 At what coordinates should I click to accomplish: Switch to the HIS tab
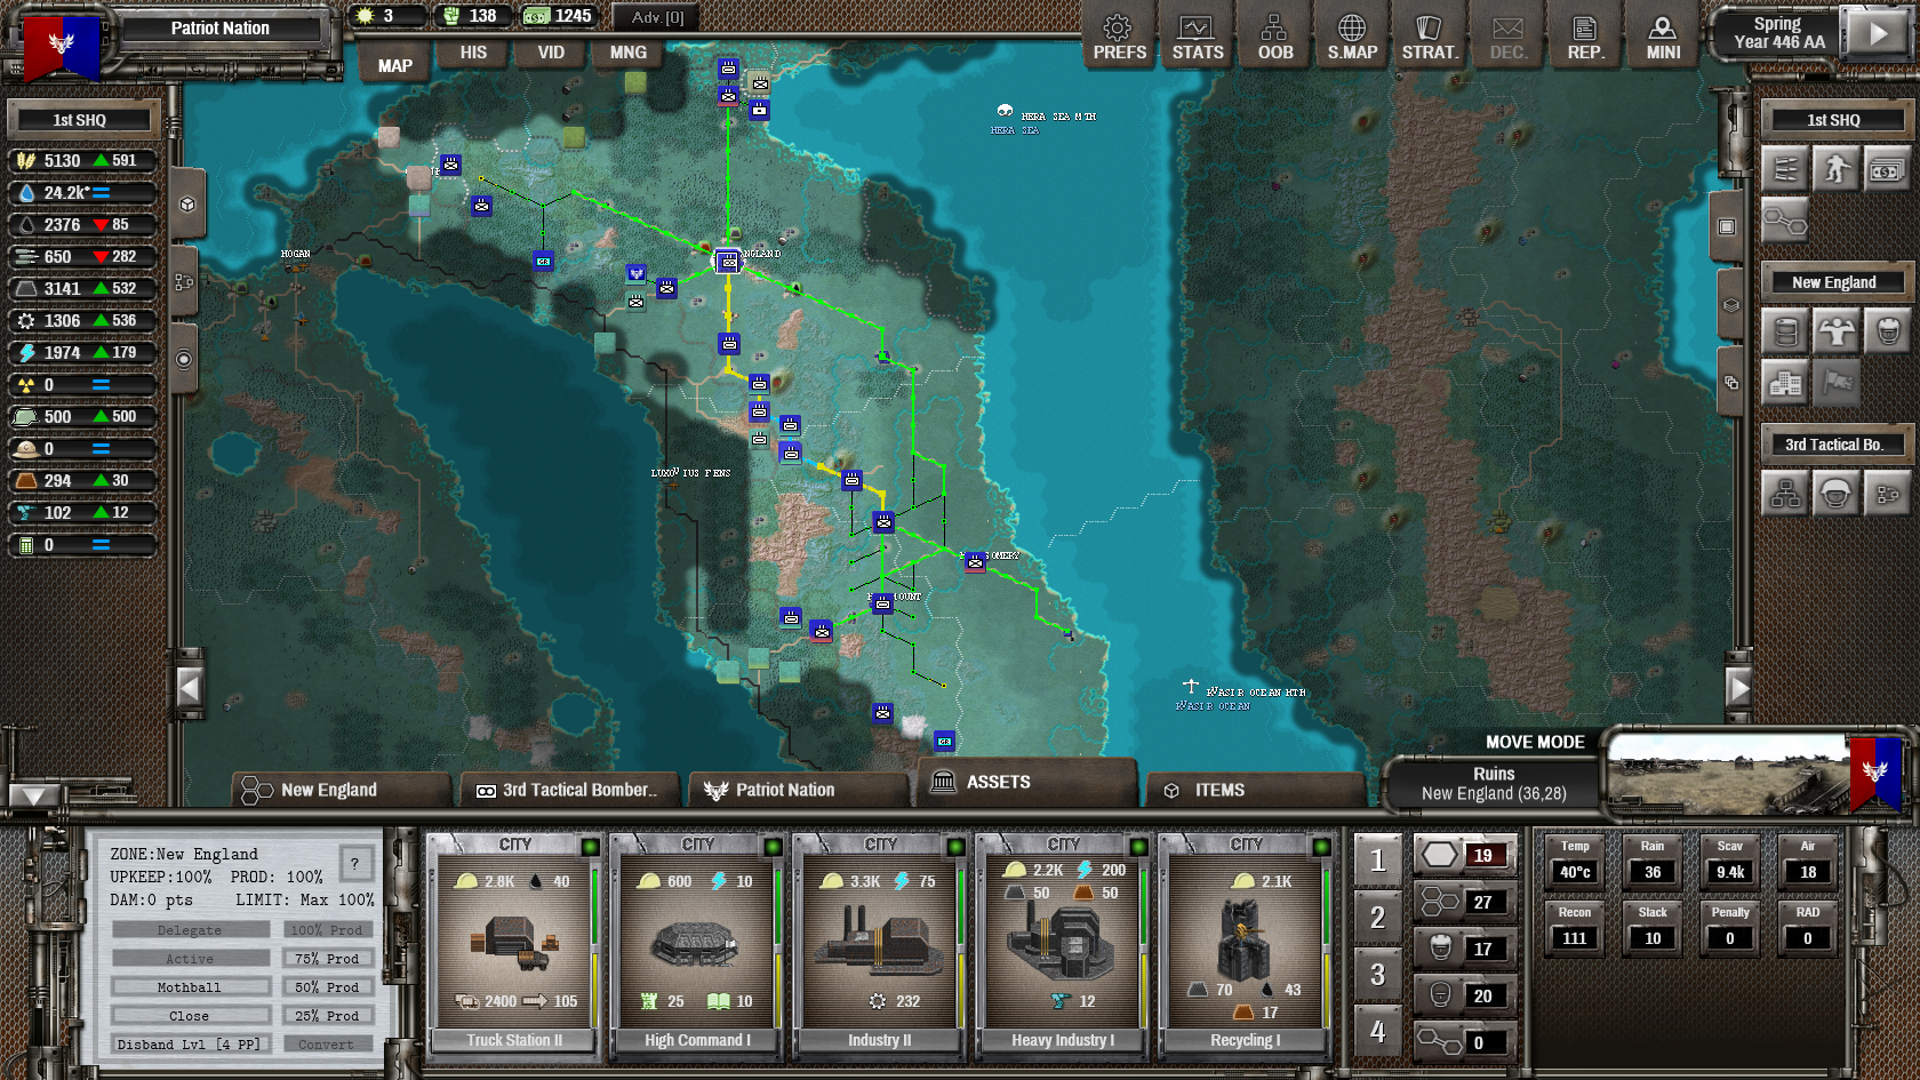473,52
